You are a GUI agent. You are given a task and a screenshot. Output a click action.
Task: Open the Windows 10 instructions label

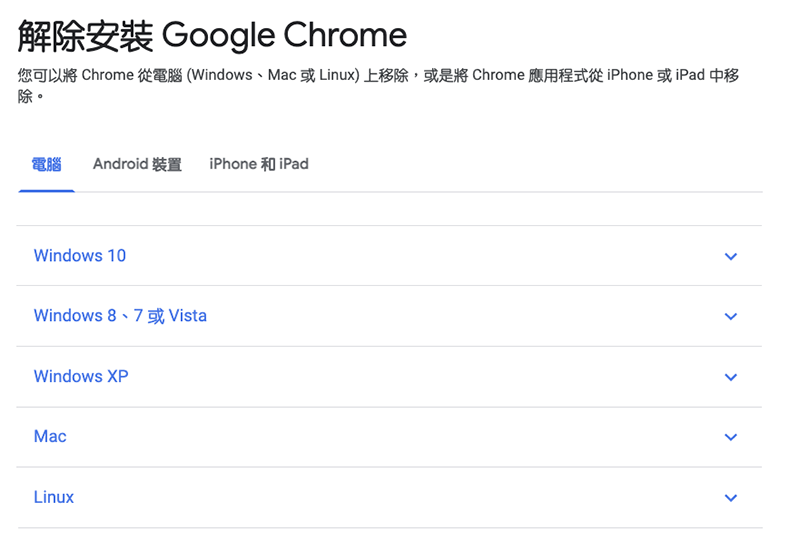click(x=80, y=256)
